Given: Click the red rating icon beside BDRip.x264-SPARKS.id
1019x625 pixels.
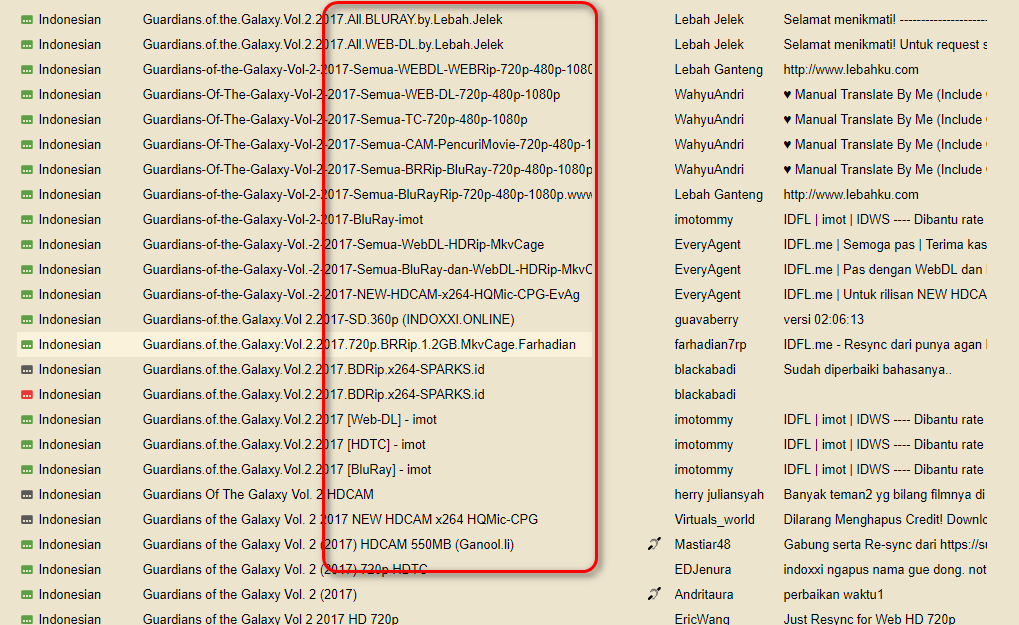Looking at the screenshot, I should click(x=27, y=395).
